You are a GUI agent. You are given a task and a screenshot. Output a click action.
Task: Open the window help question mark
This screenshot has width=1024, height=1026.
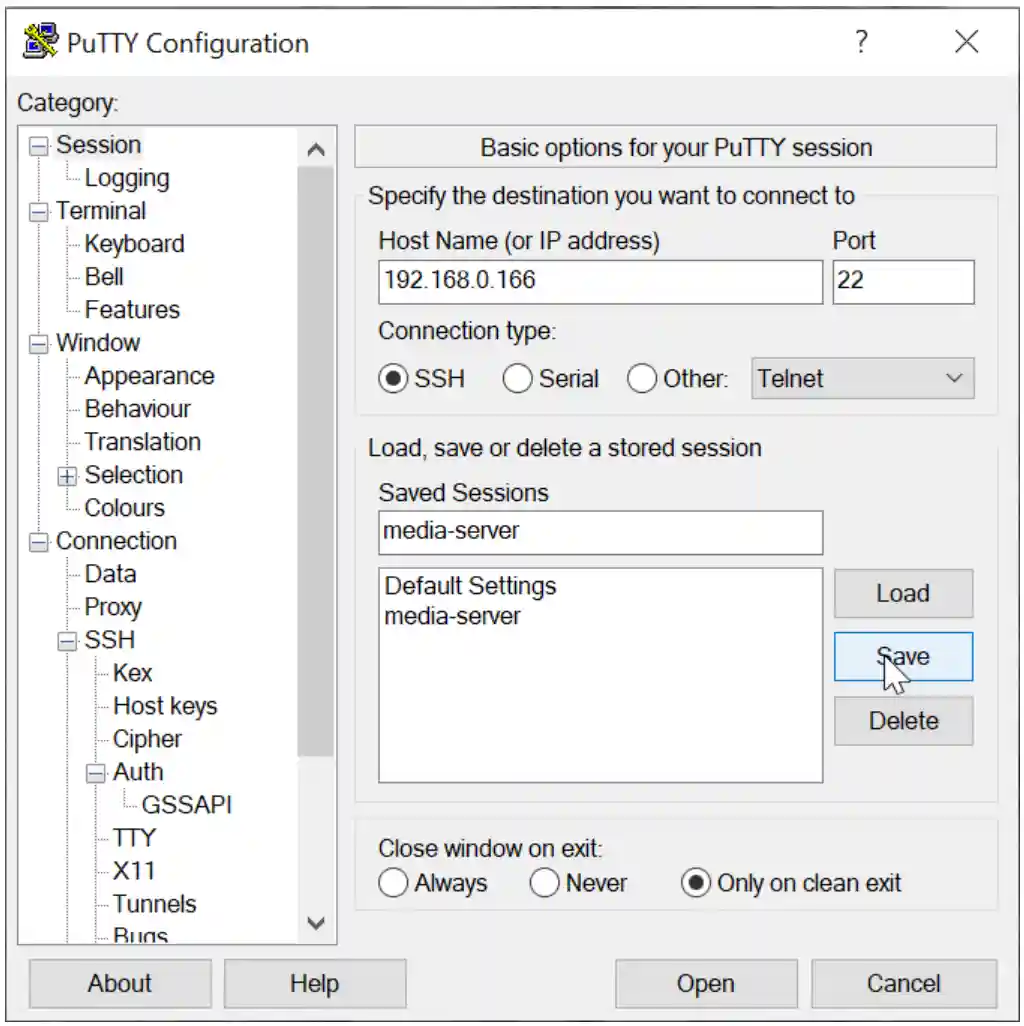coord(862,41)
